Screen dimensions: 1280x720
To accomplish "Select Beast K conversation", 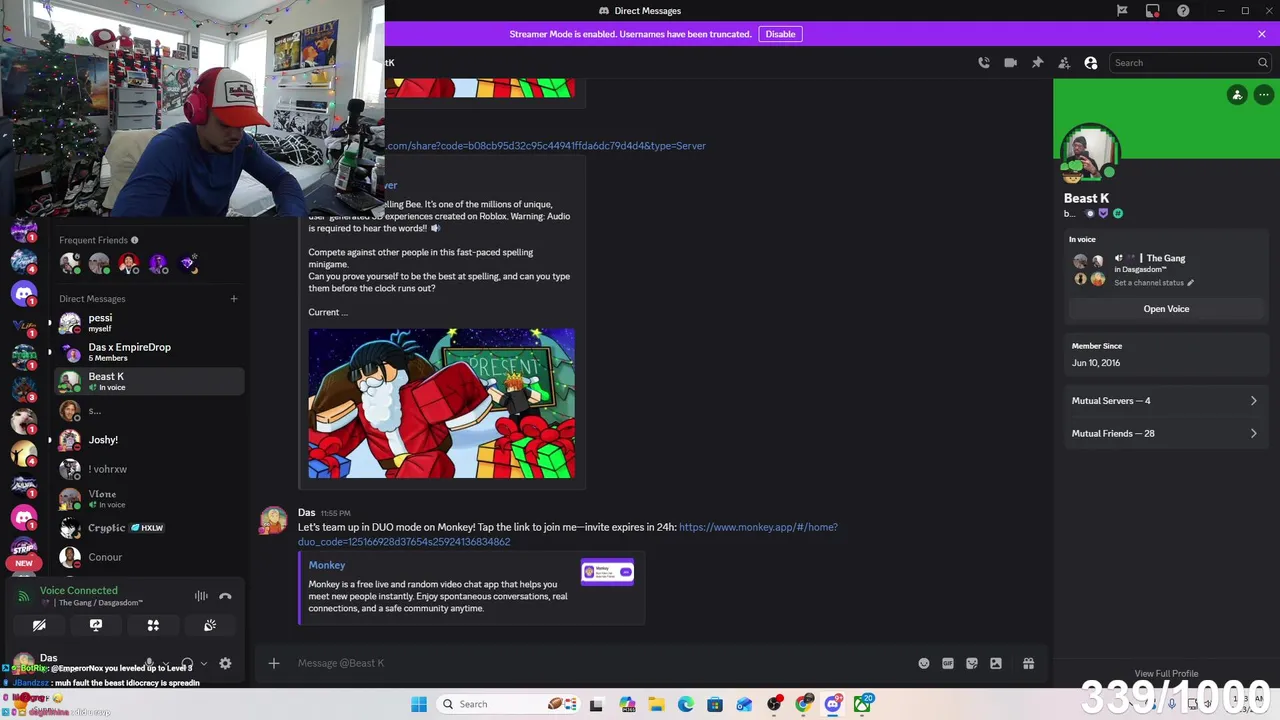I will coord(148,381).
